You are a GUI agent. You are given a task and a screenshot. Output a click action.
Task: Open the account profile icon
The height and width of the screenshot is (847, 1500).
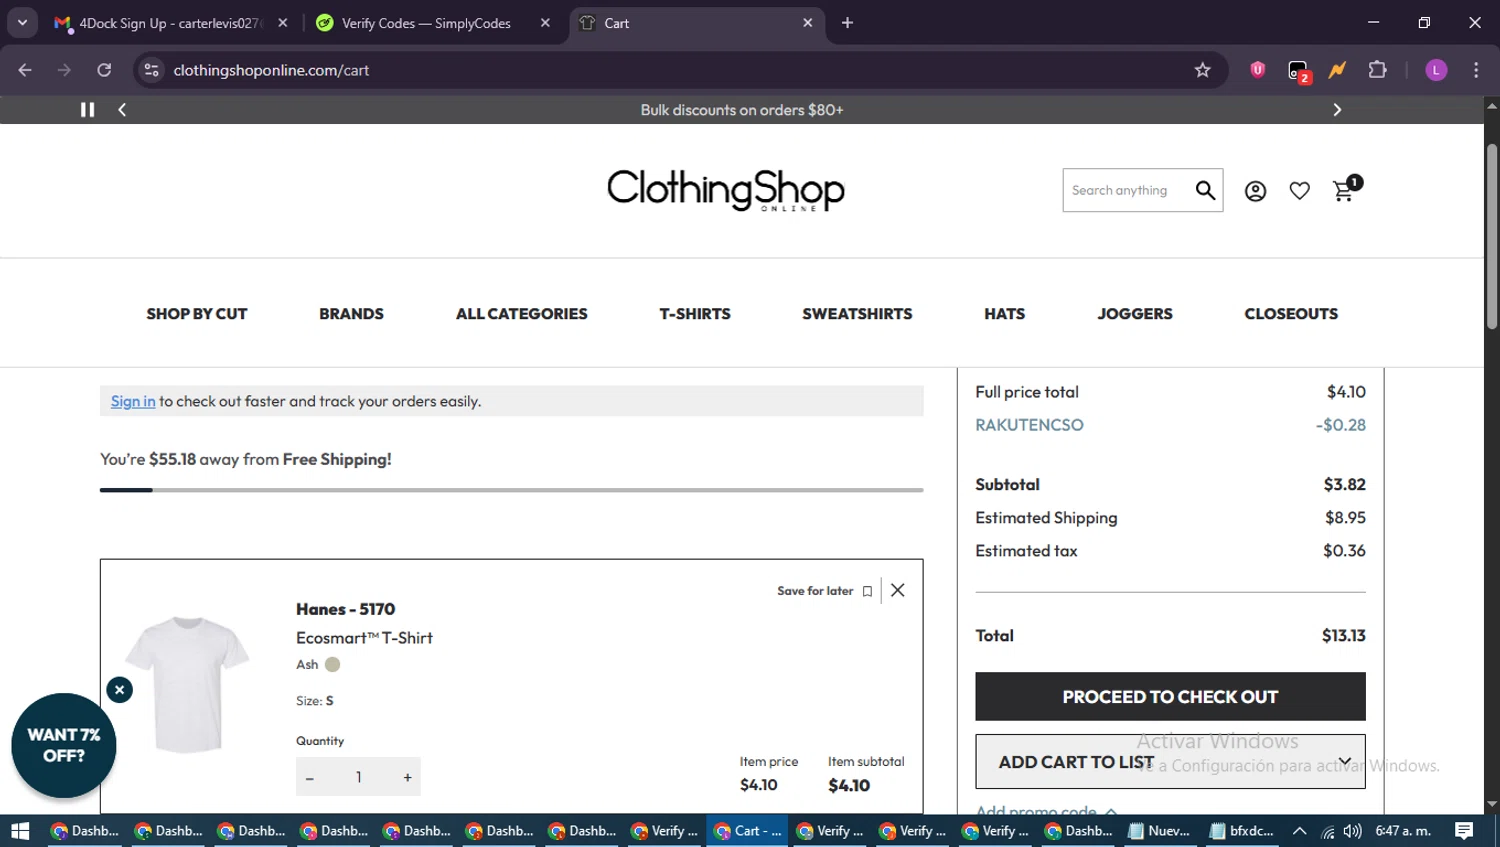(1255, 191)
